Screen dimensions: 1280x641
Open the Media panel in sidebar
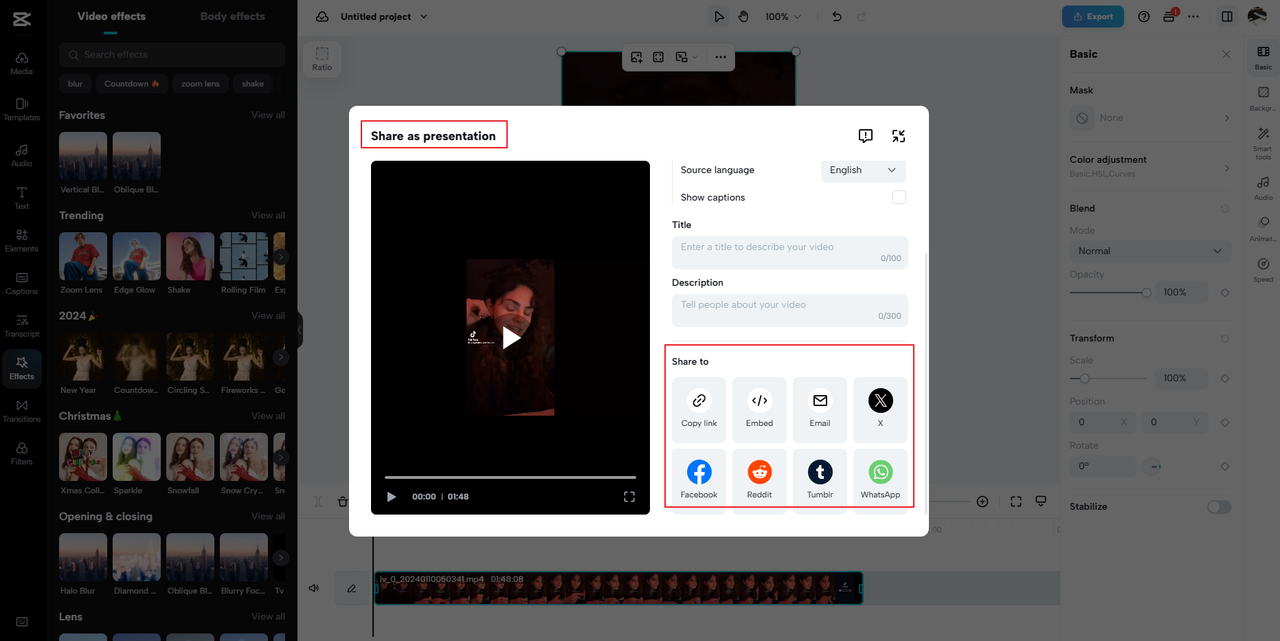coord(22,63)
